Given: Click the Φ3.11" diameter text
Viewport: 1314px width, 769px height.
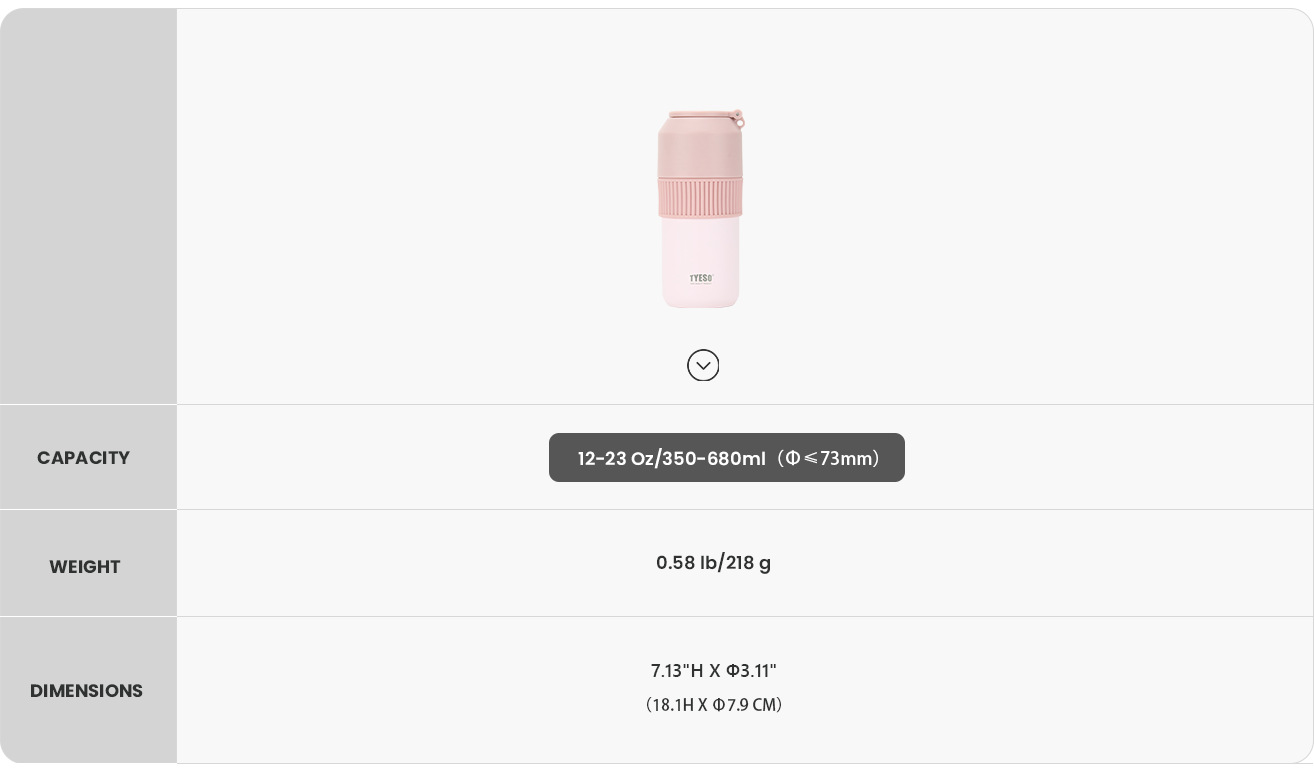Looking at the screenshot, I should [x=751, y=671].
